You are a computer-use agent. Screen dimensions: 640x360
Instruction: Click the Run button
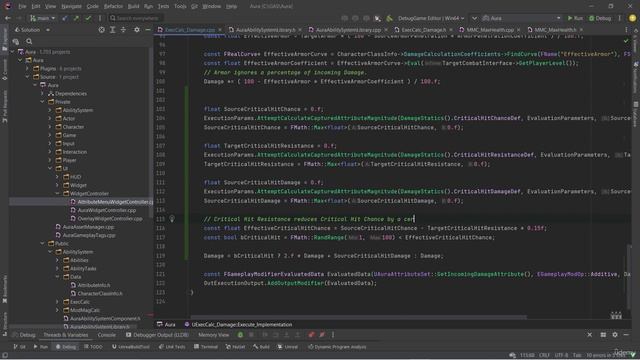point(575,18)
